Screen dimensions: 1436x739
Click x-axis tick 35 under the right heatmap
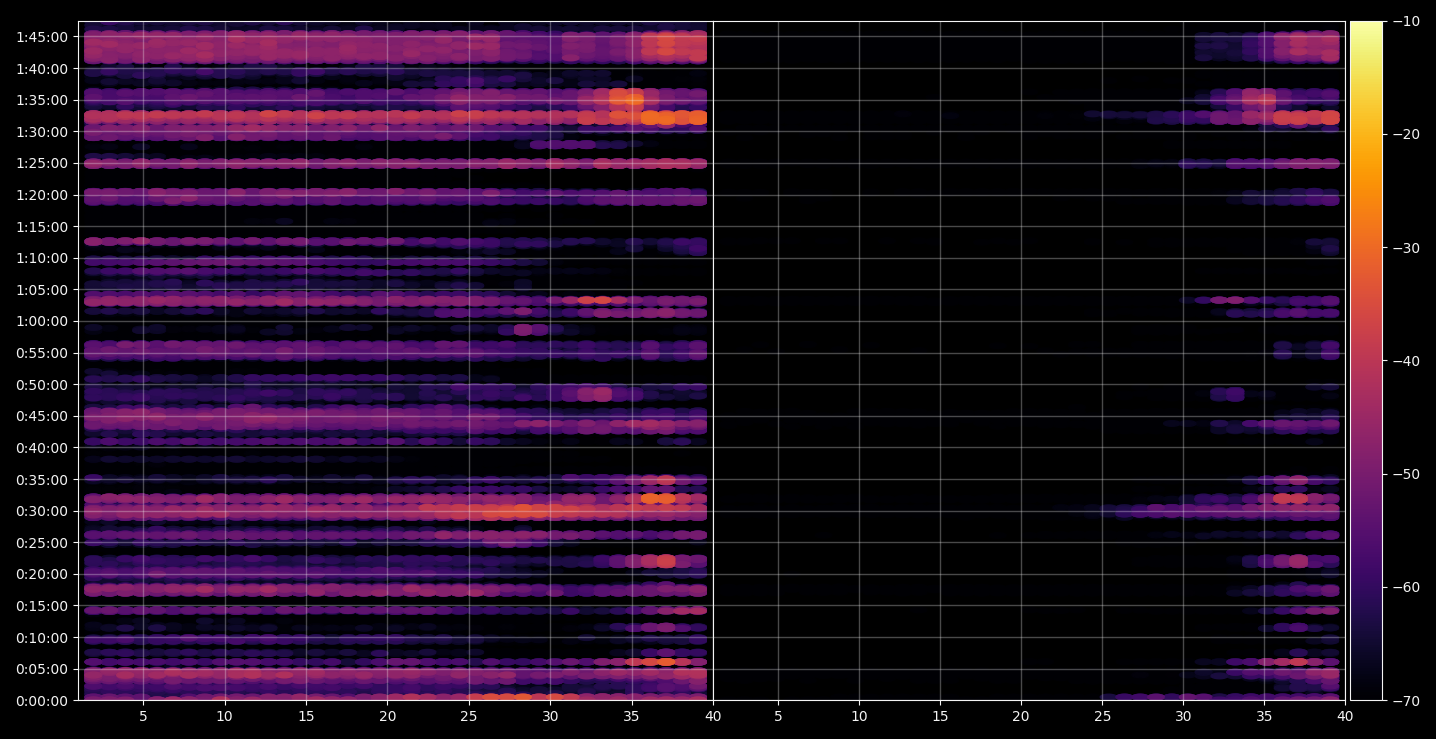click(x=1264, y=716)
